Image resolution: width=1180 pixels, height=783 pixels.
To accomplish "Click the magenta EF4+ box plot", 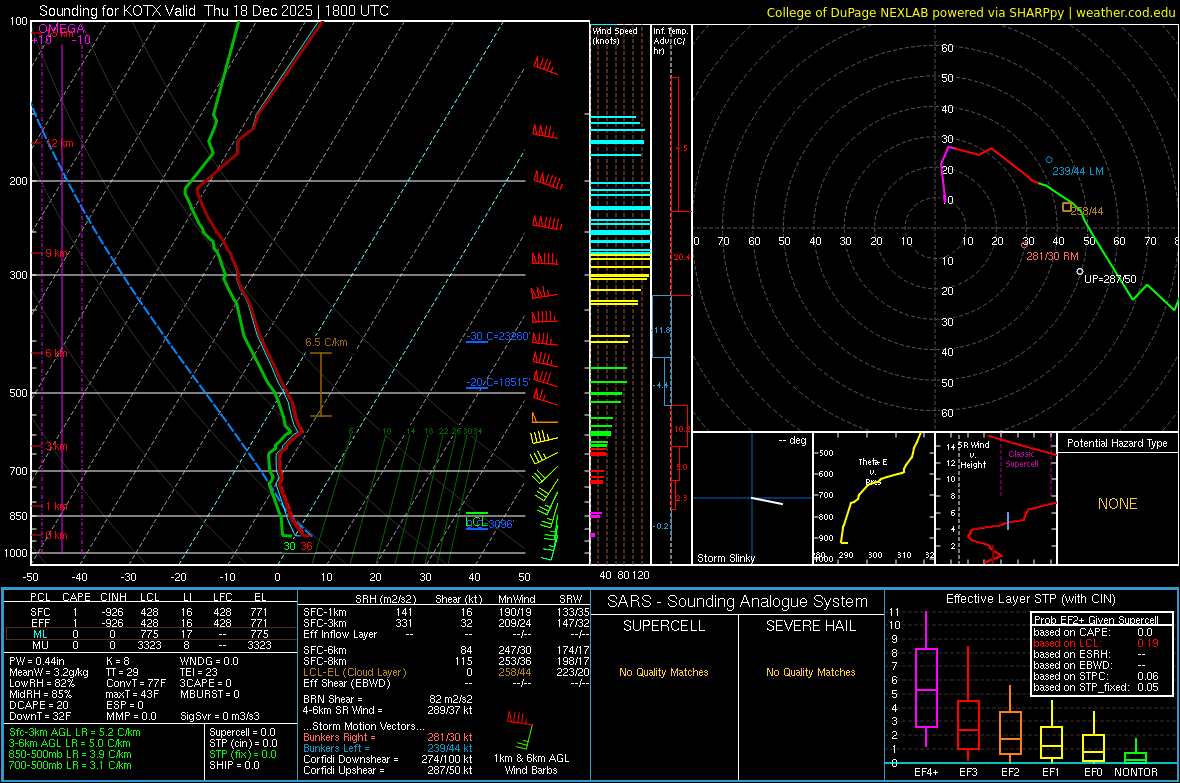I will [926, 681].
